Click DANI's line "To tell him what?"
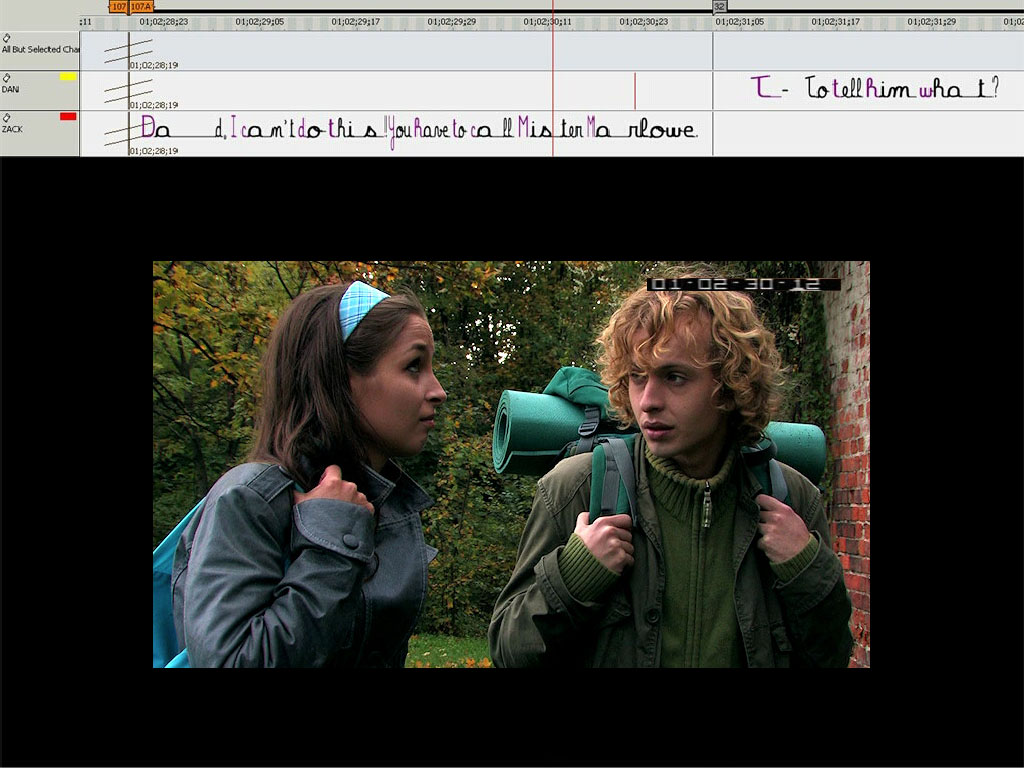This screenshot has width=1024, height=768. (874, 89)
